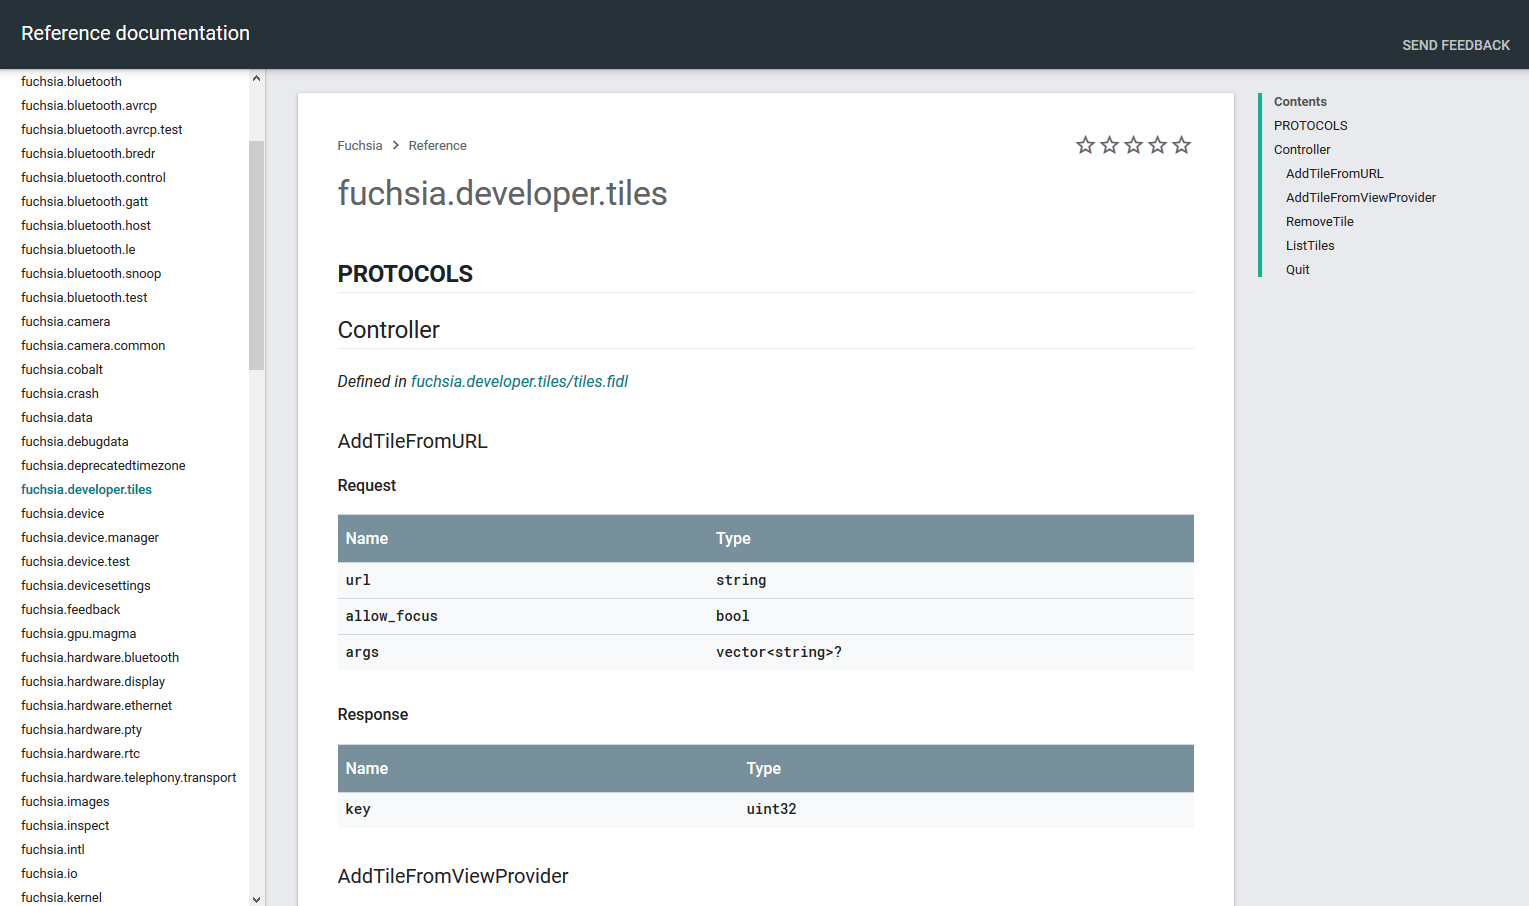Open fuchsia.cobalt in sidebar

click(62, 369)
